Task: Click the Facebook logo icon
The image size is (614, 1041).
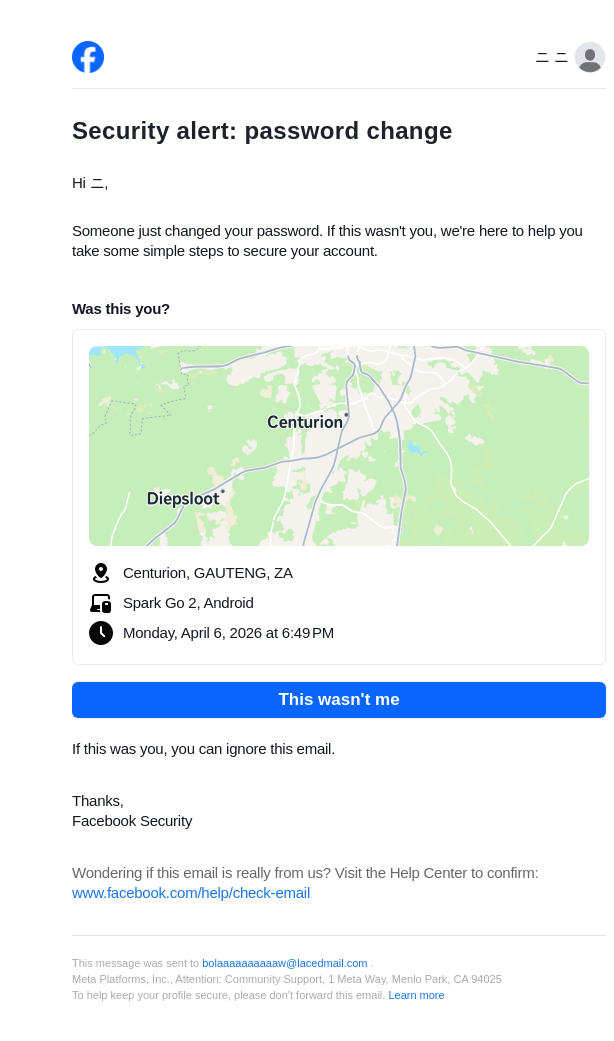Action: 88,57
